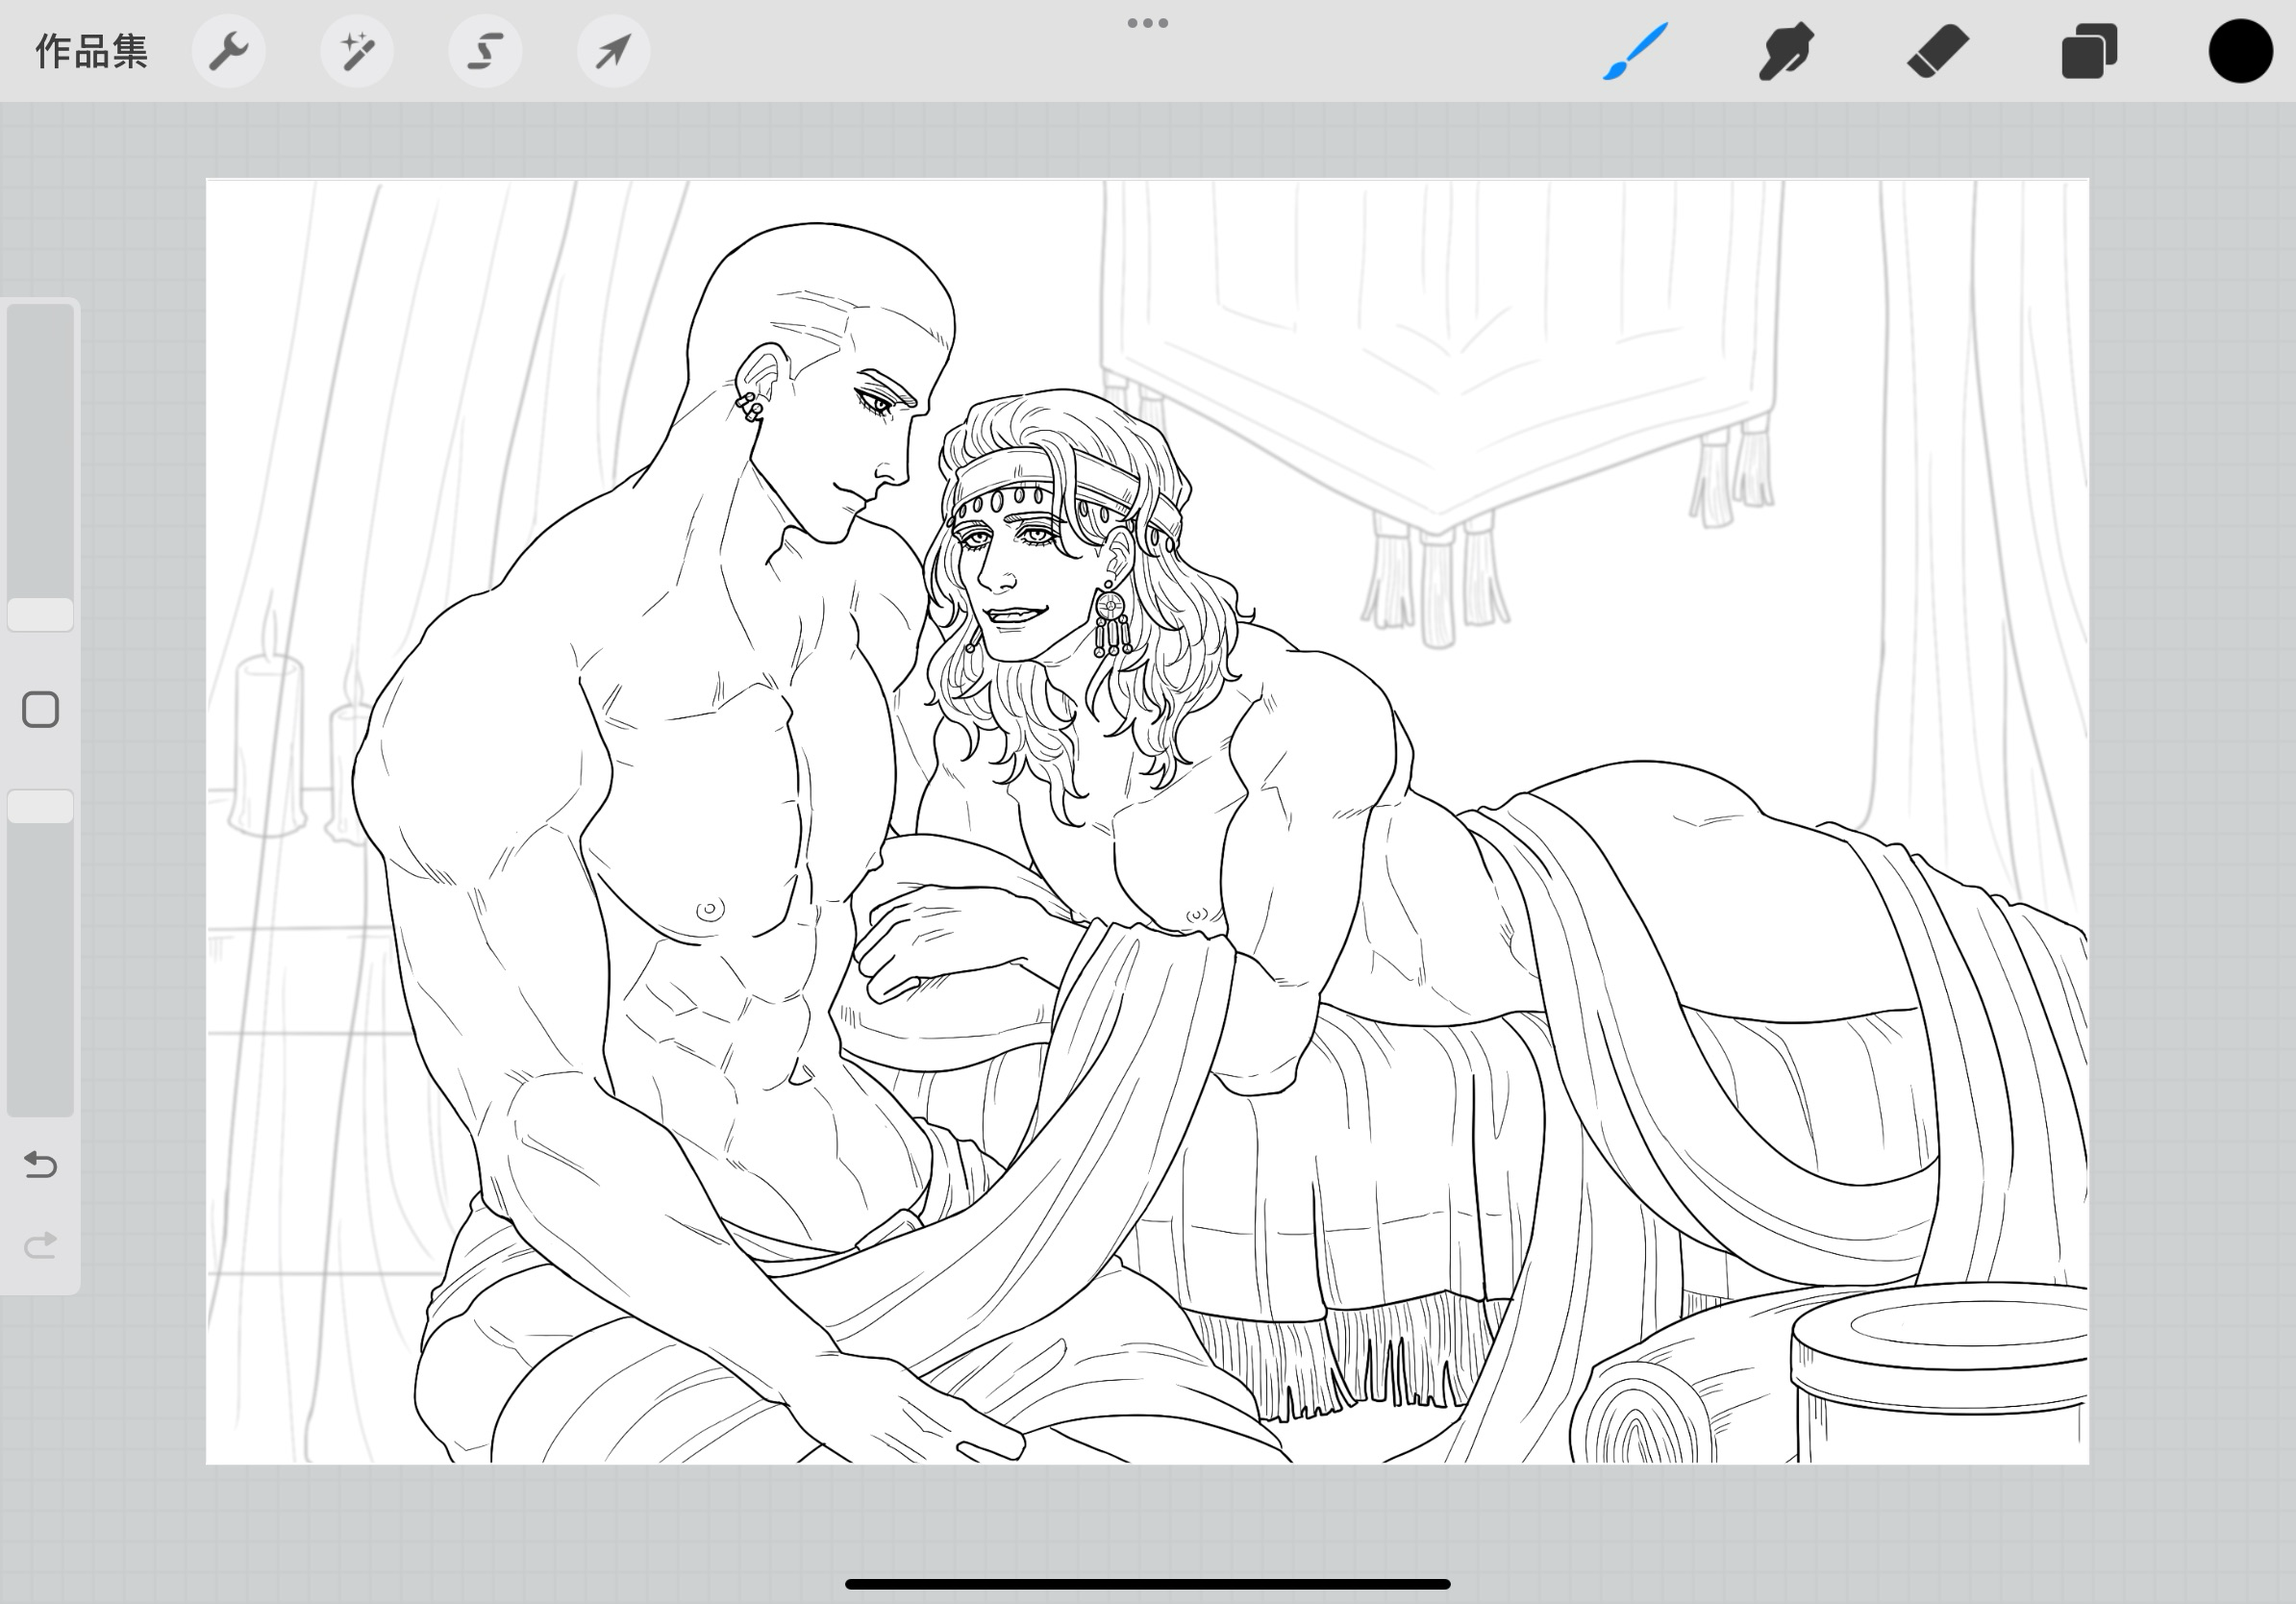Click the brush opacity slider handle
Viewport: 2296px width, 1604px height.
pyautogui.click(x=41, y=806)
